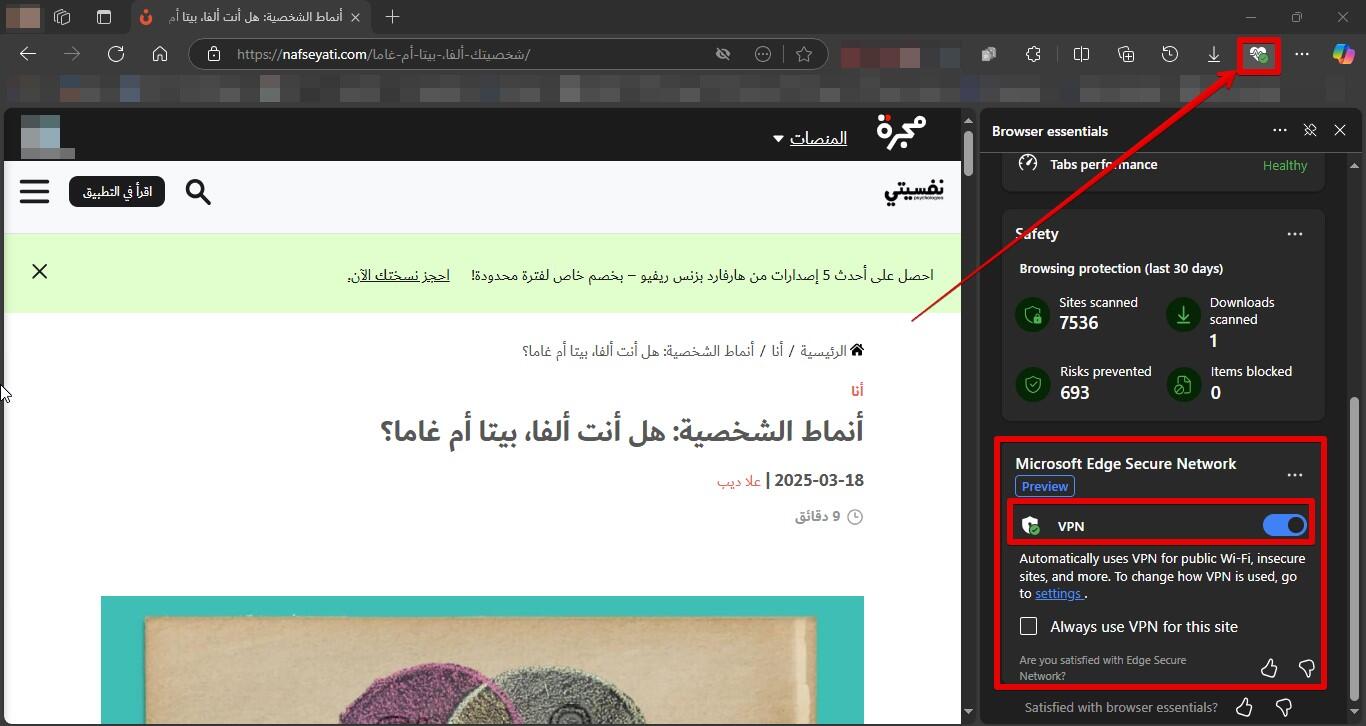Open the website hamburger menu

[x=35, y=191]
